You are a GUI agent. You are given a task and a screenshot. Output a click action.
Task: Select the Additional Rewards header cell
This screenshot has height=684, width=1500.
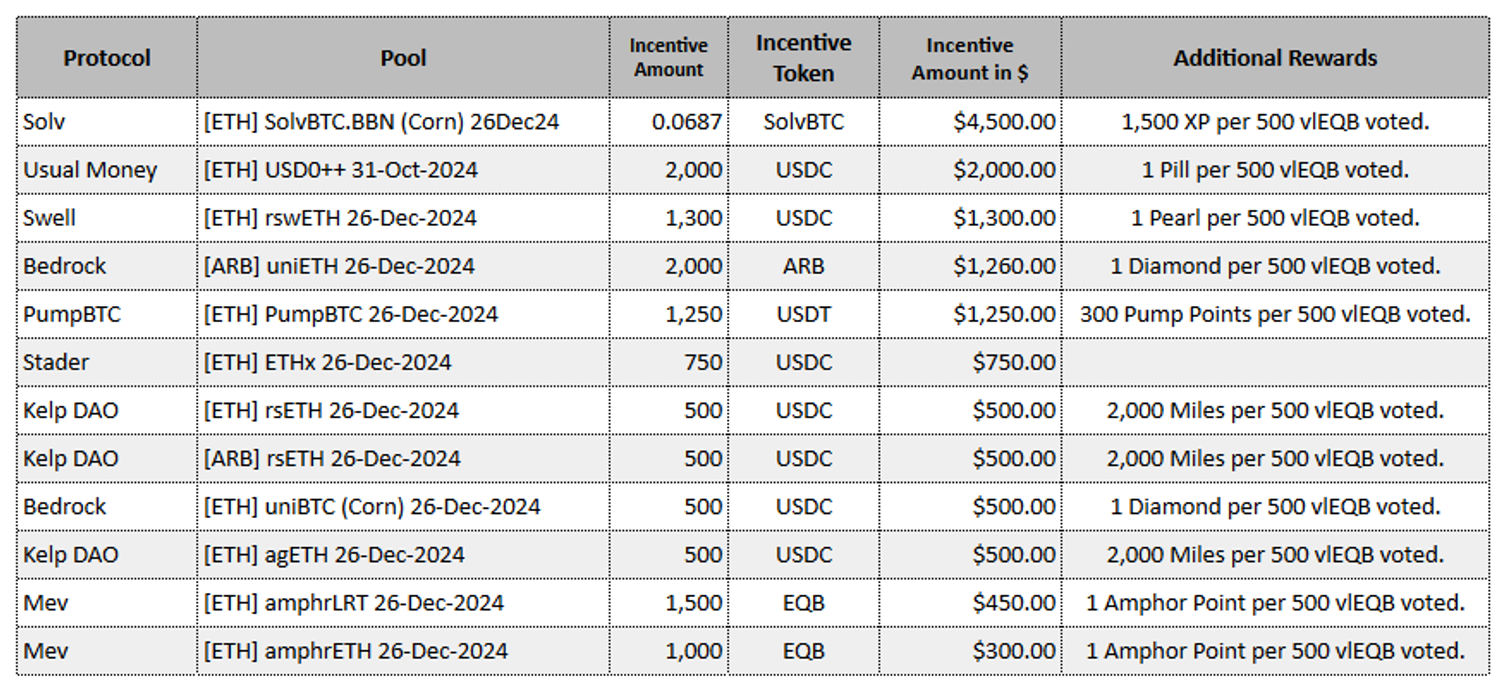[x=1275, y=58]
